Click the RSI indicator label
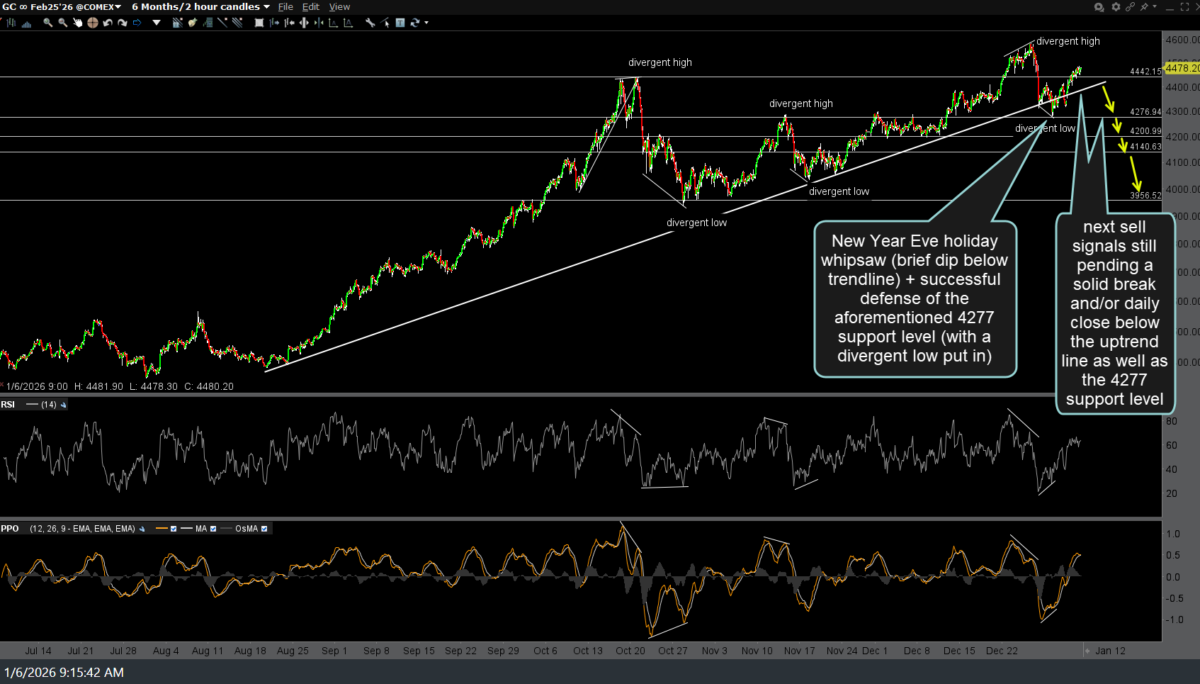The image size is (1200, 684). tap(9, 405)
